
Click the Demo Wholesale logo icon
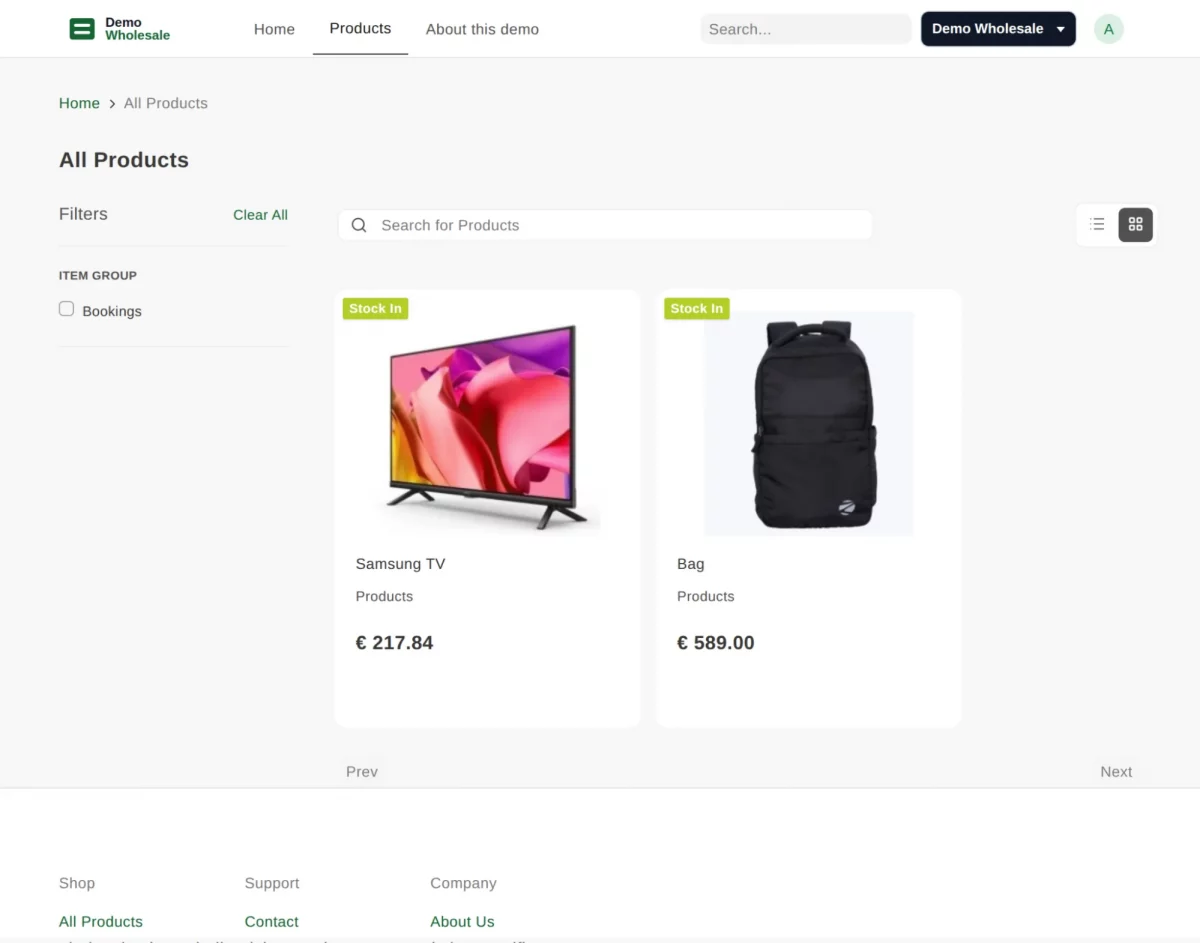coord(82,29)
